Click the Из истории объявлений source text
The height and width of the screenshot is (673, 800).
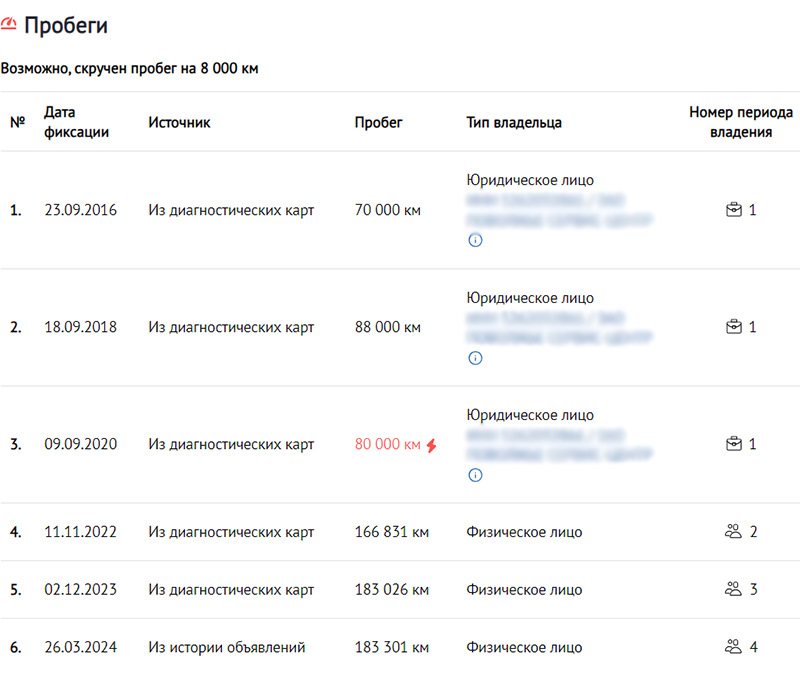point(226,647)
